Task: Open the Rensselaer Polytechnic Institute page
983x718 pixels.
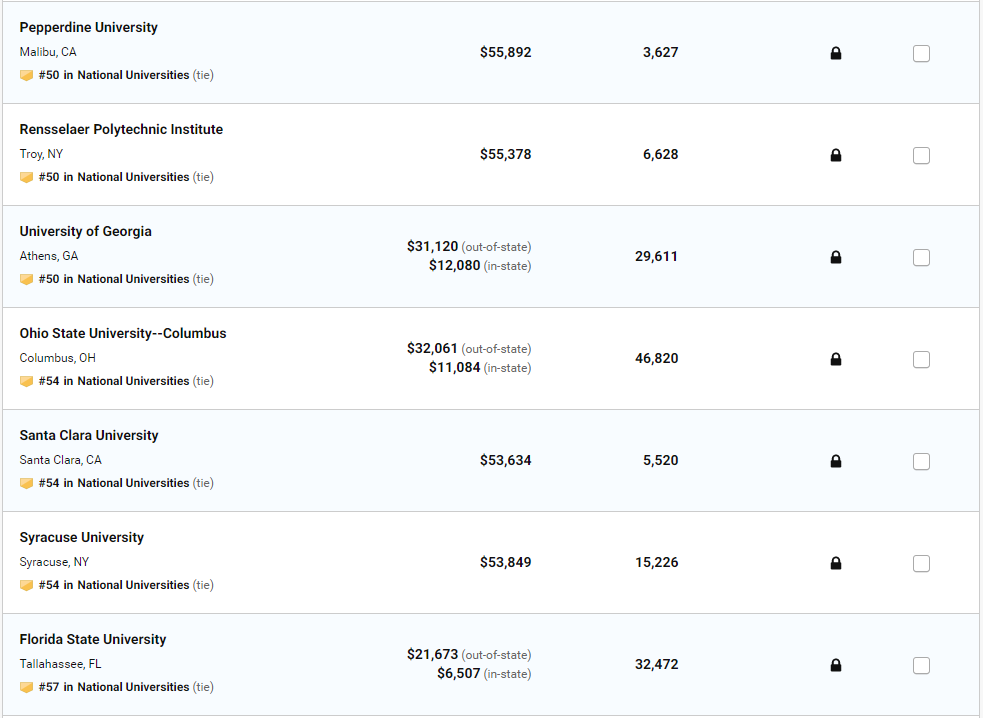Action: click(x=121, y=129)
